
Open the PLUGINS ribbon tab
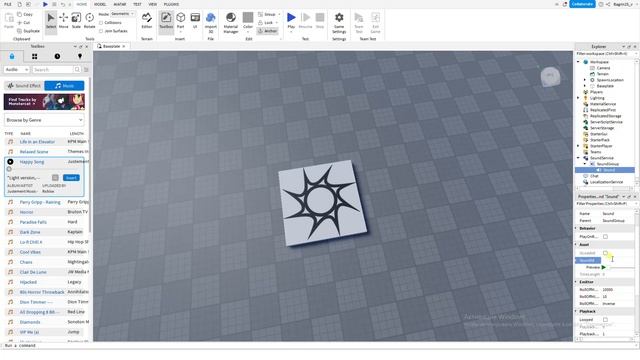point(171,4)
